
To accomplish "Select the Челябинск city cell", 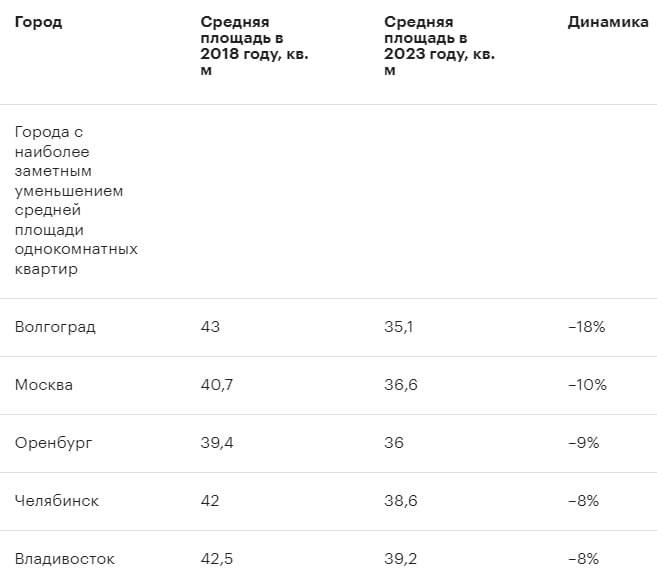I will point(57,501).
